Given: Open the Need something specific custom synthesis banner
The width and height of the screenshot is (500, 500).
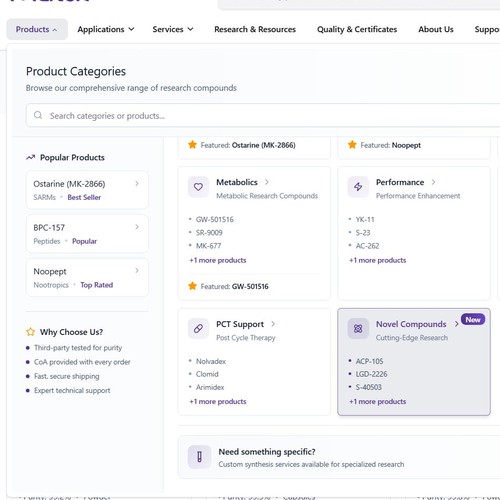Looking at the screenshot, I should (339, 457).
